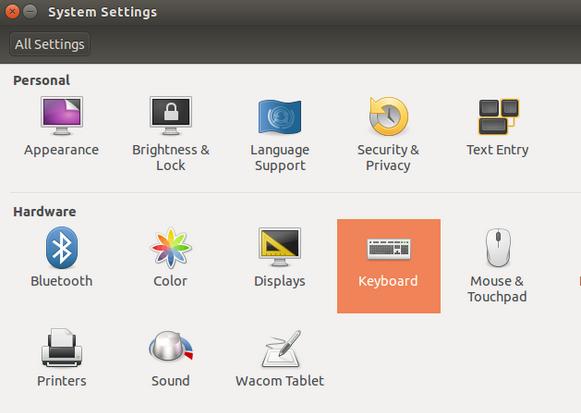The image size is (581, 413).
Task: Open Bluetooth settings
Action: (x=62, y=257)
